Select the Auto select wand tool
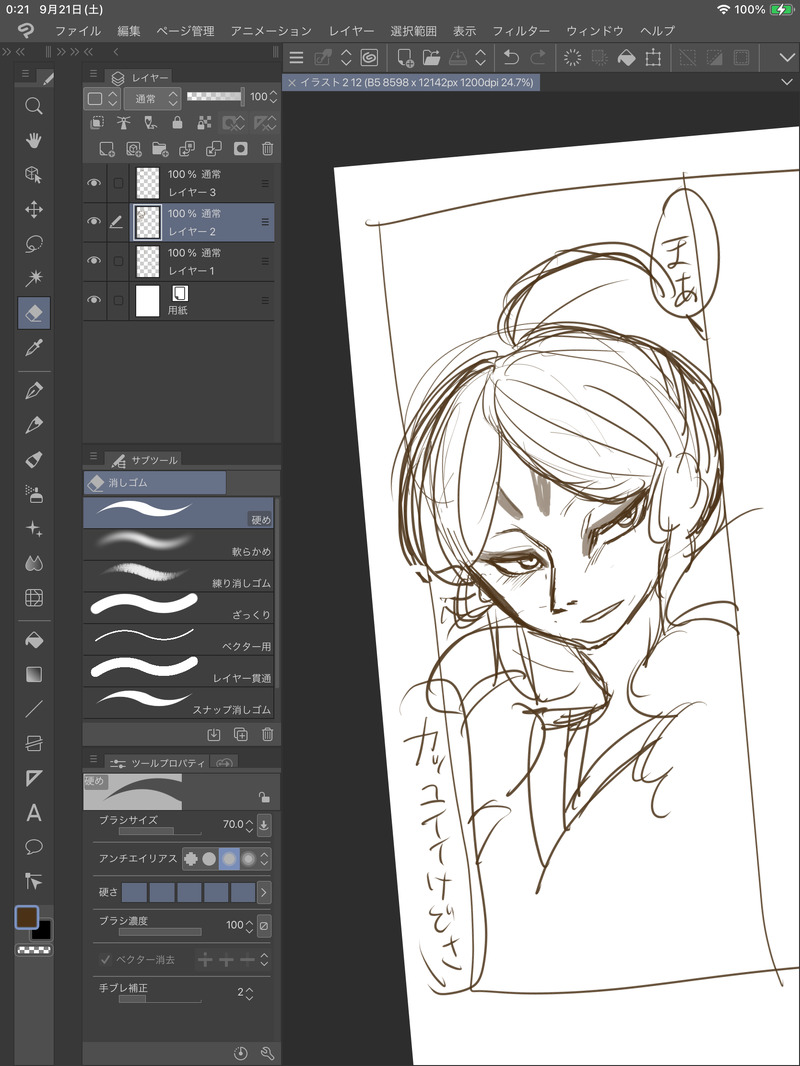The height and width of the screenshot is (1066, 800). click(x=33, y=278)
